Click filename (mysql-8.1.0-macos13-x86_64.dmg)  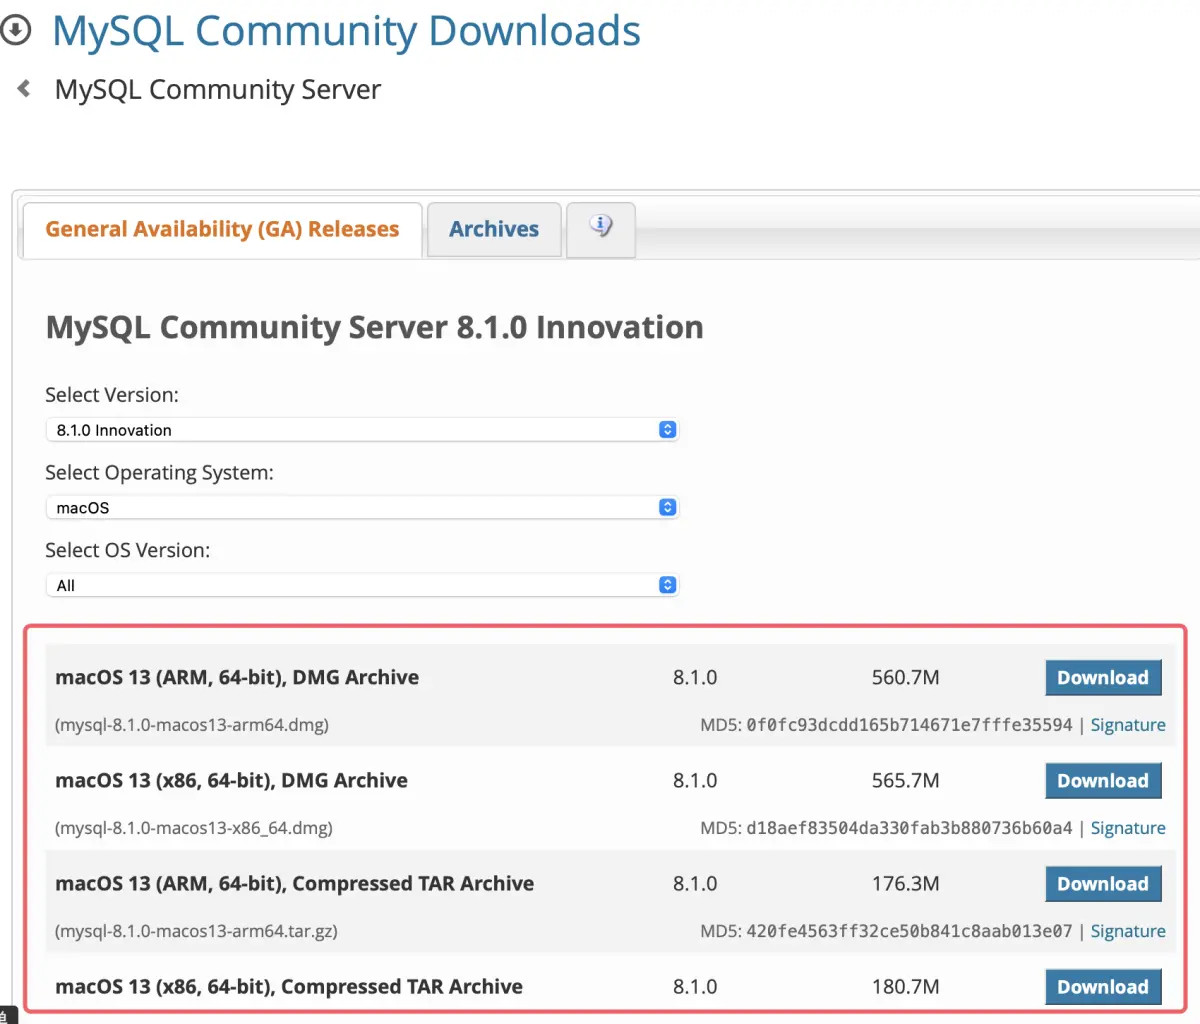point(193,828)
